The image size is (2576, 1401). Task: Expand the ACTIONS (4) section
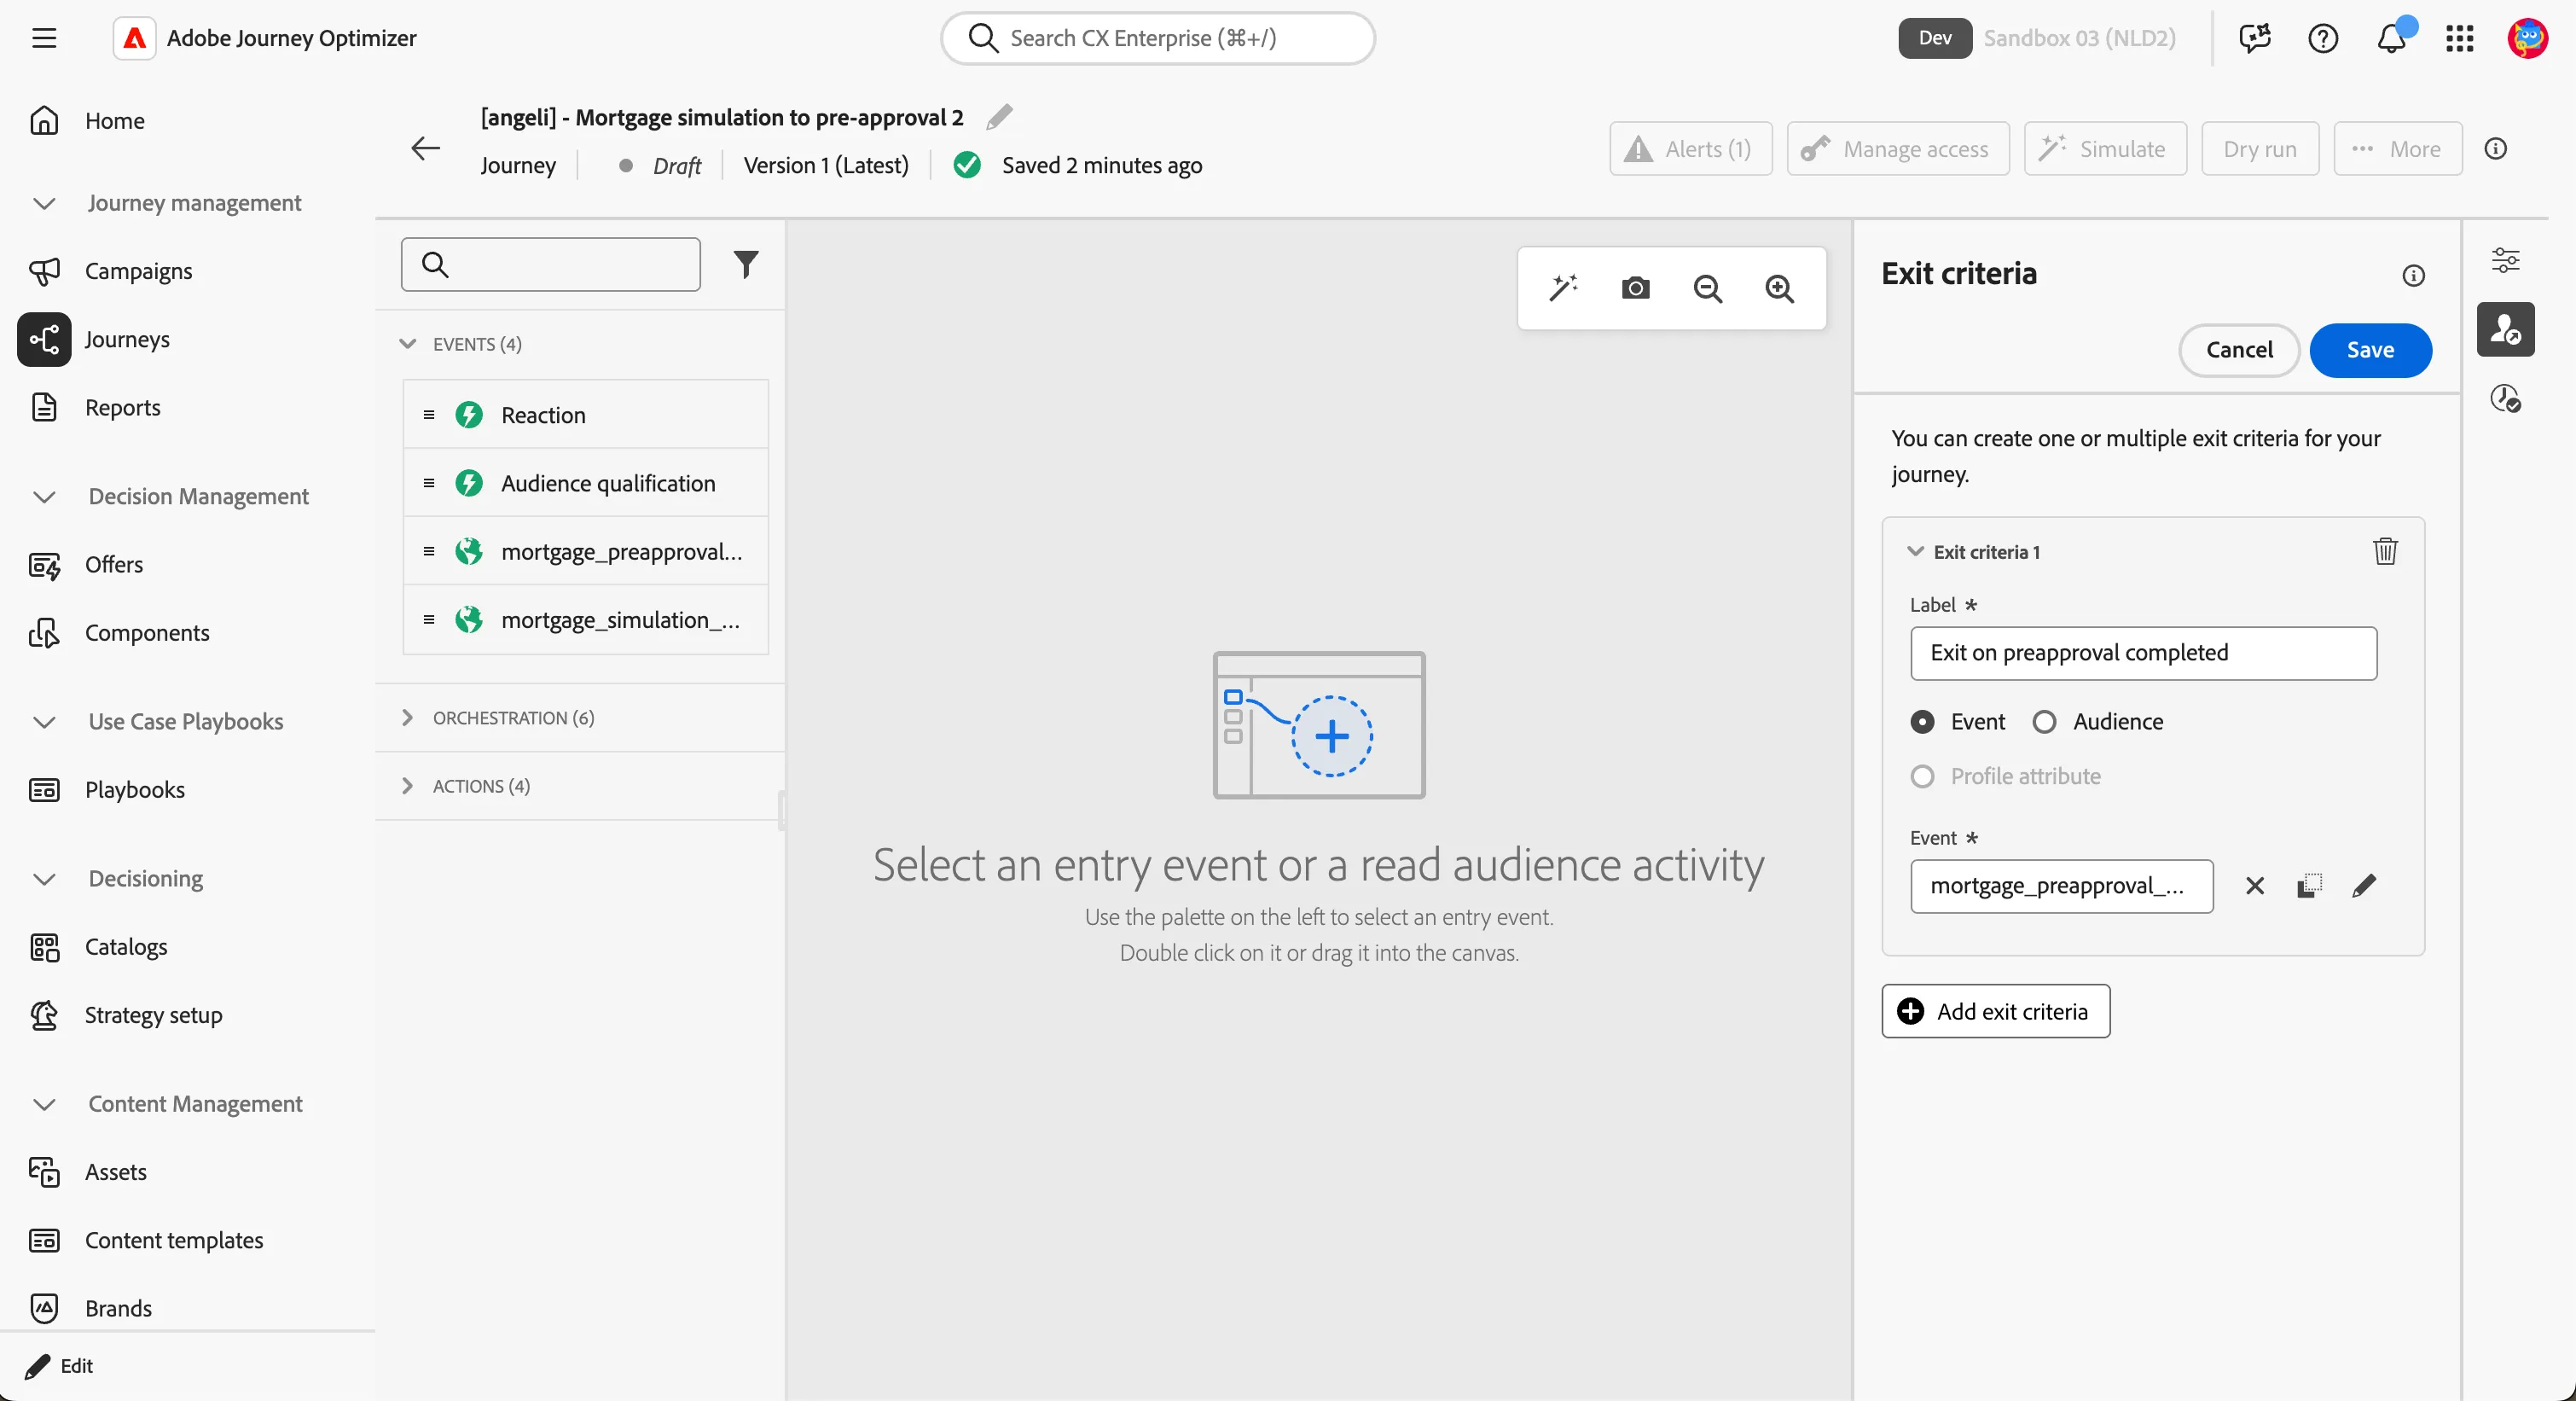point(407,785)
